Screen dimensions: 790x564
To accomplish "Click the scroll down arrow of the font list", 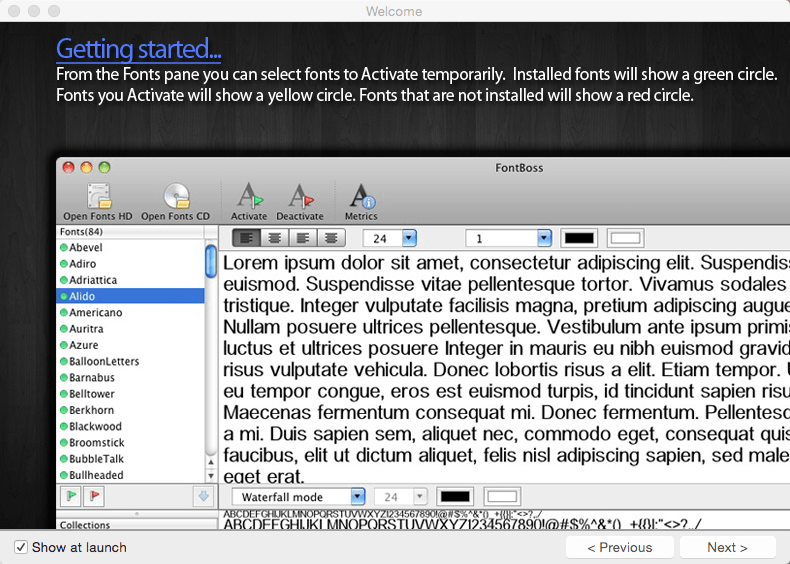I will point(211,475).
